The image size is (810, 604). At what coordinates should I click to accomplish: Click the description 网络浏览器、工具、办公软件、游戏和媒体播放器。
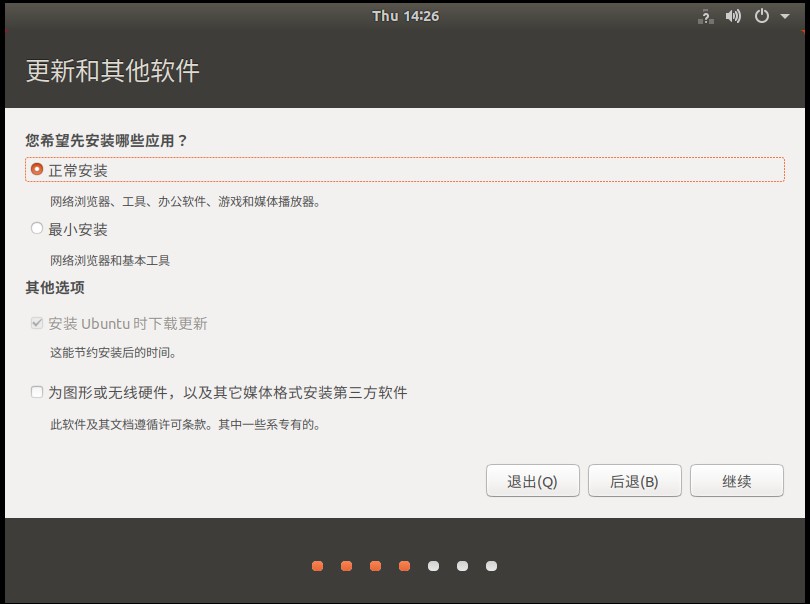pos(185,202)
